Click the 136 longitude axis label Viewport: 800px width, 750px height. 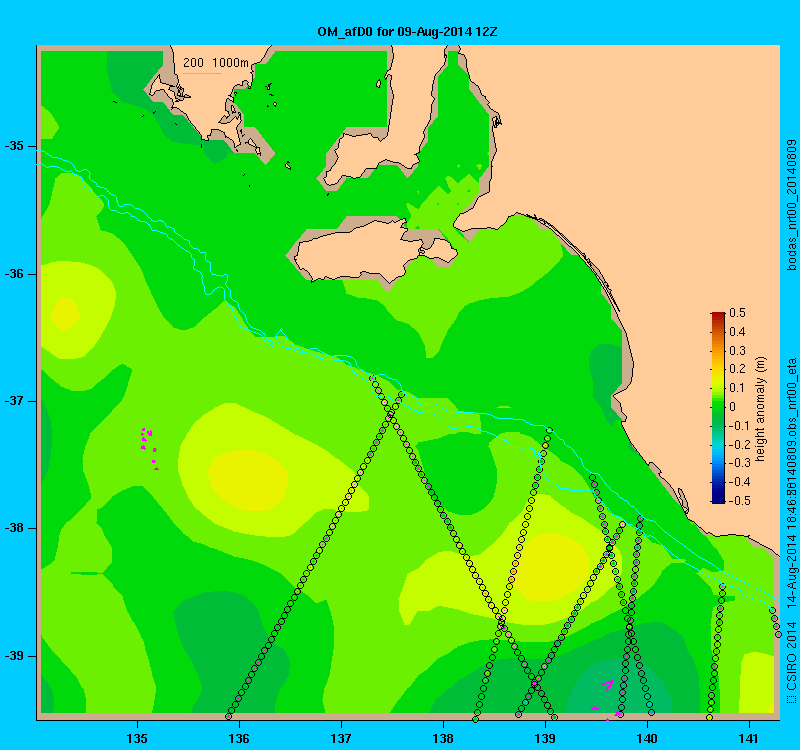point(239,739)
